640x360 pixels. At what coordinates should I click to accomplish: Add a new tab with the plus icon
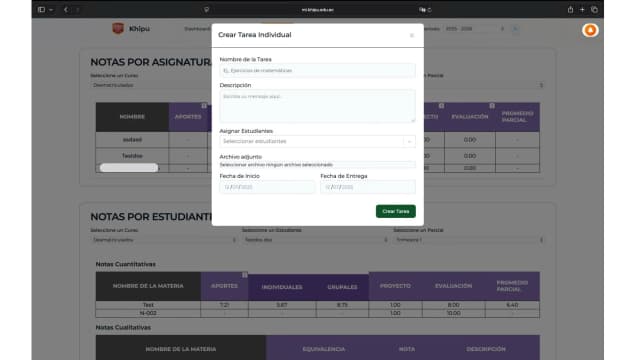click(582, 9)
